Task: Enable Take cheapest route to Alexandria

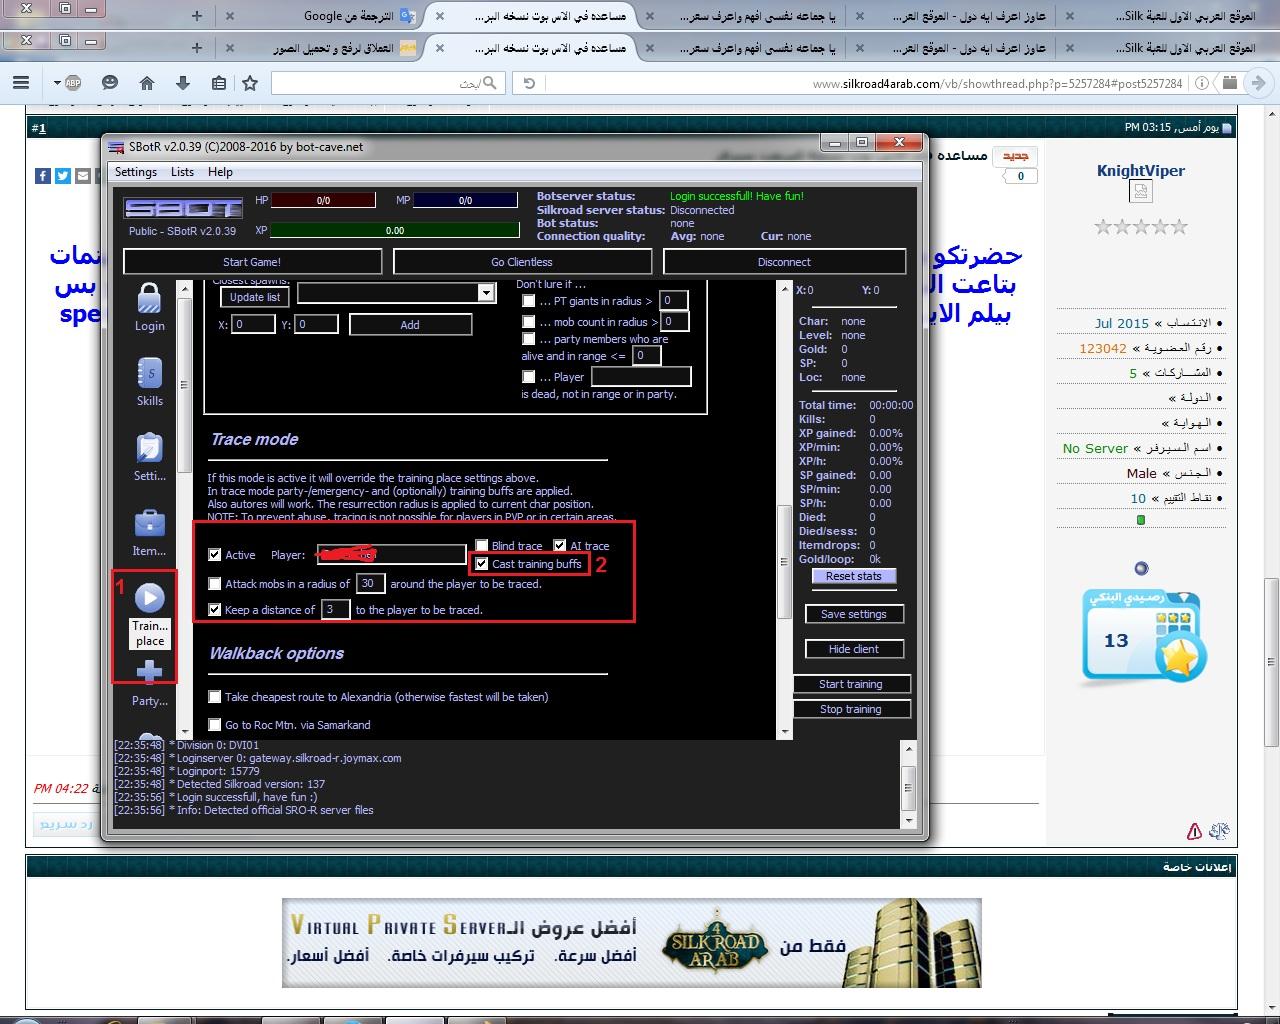Action: 215,697
